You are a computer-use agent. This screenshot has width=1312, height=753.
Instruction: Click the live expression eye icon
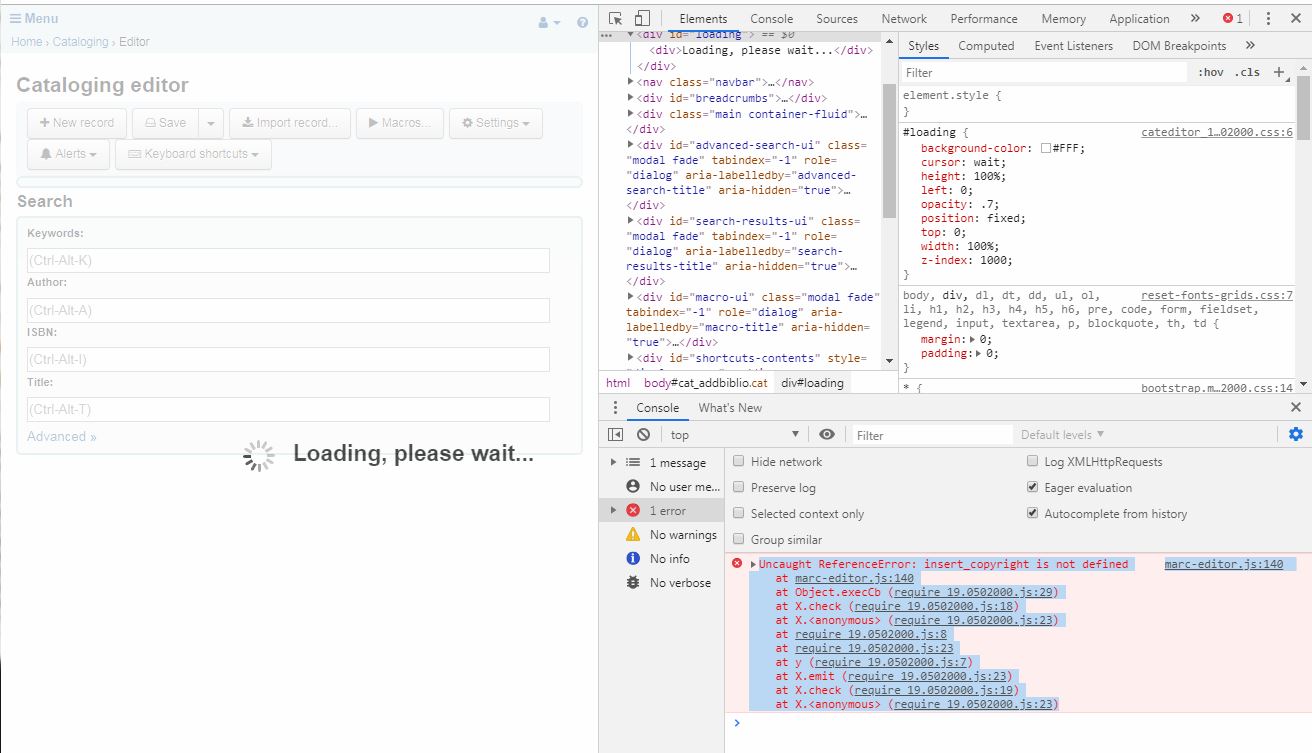[x=827, y=435]
